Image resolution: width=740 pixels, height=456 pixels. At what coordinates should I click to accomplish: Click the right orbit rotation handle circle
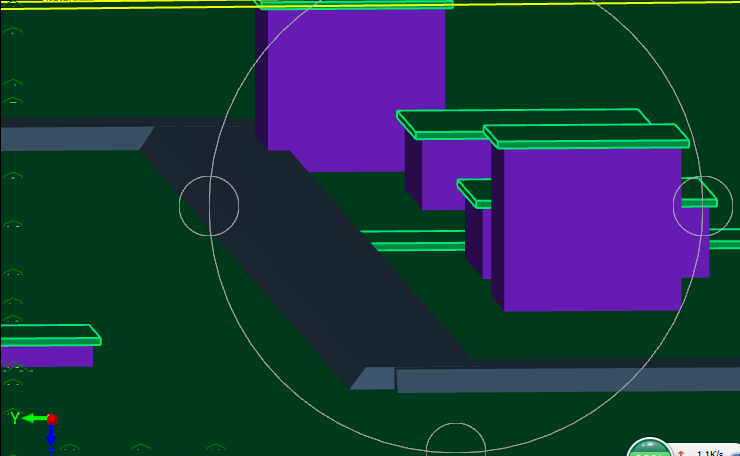click(703, 206)
